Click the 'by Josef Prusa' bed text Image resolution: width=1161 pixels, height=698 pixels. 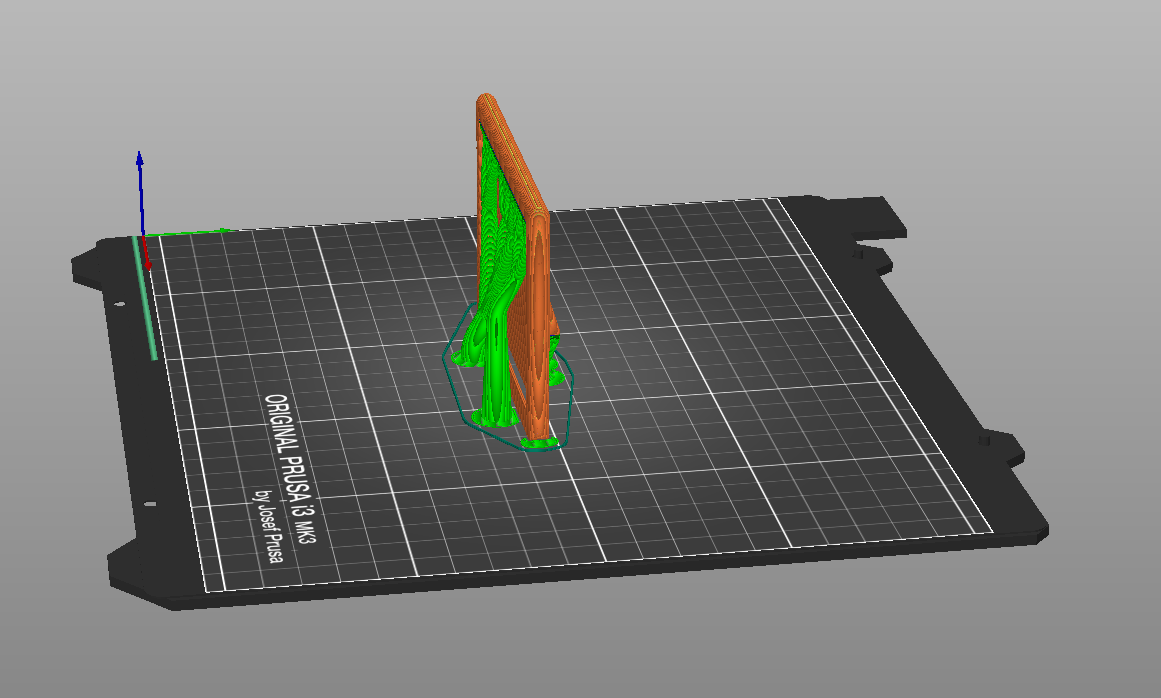(x=269, y=526)
